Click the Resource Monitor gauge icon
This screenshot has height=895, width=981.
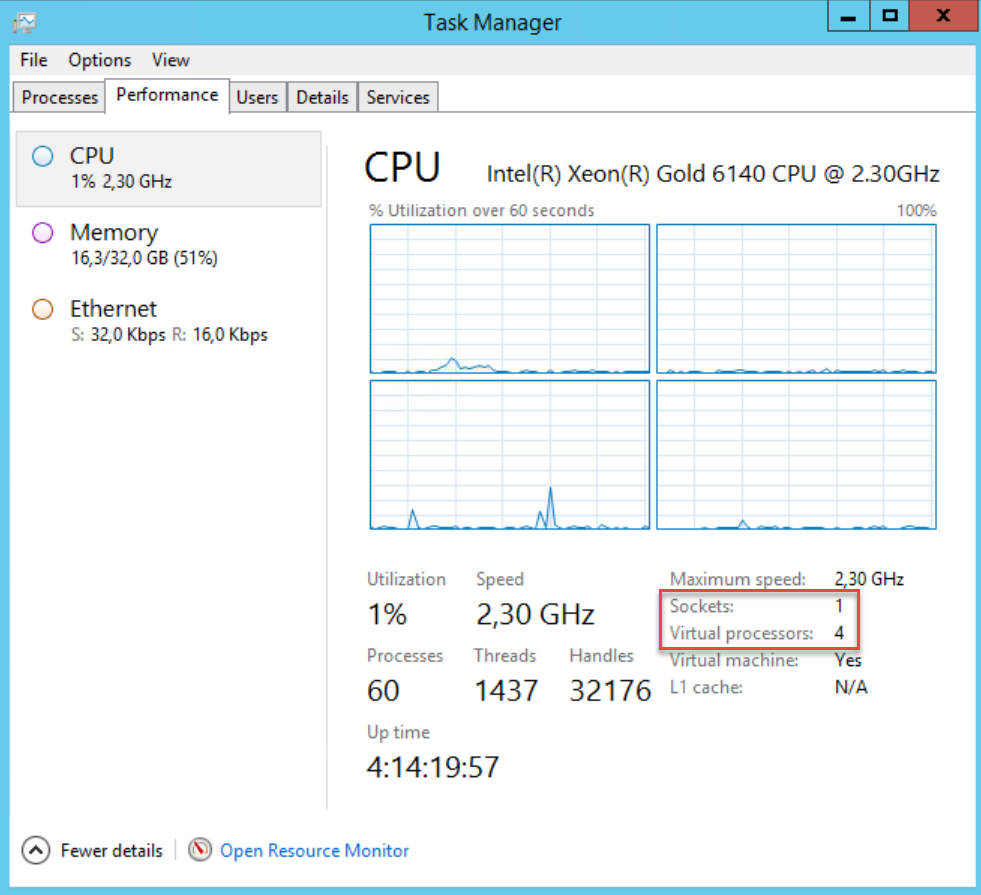[200, 850]
